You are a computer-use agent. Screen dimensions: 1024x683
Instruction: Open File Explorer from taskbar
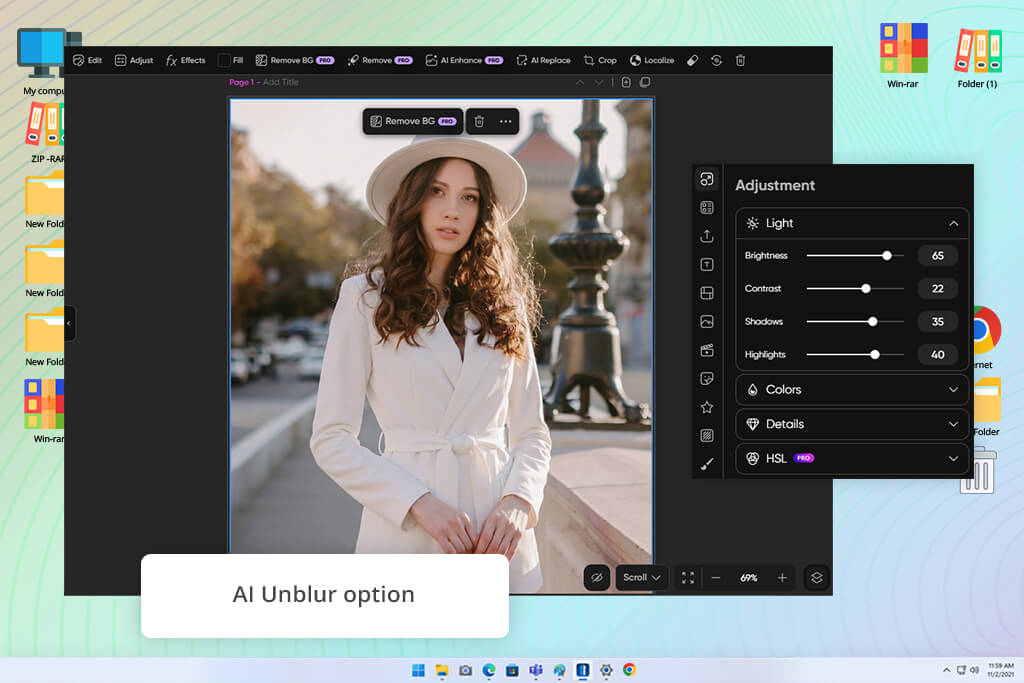point(442,670)
